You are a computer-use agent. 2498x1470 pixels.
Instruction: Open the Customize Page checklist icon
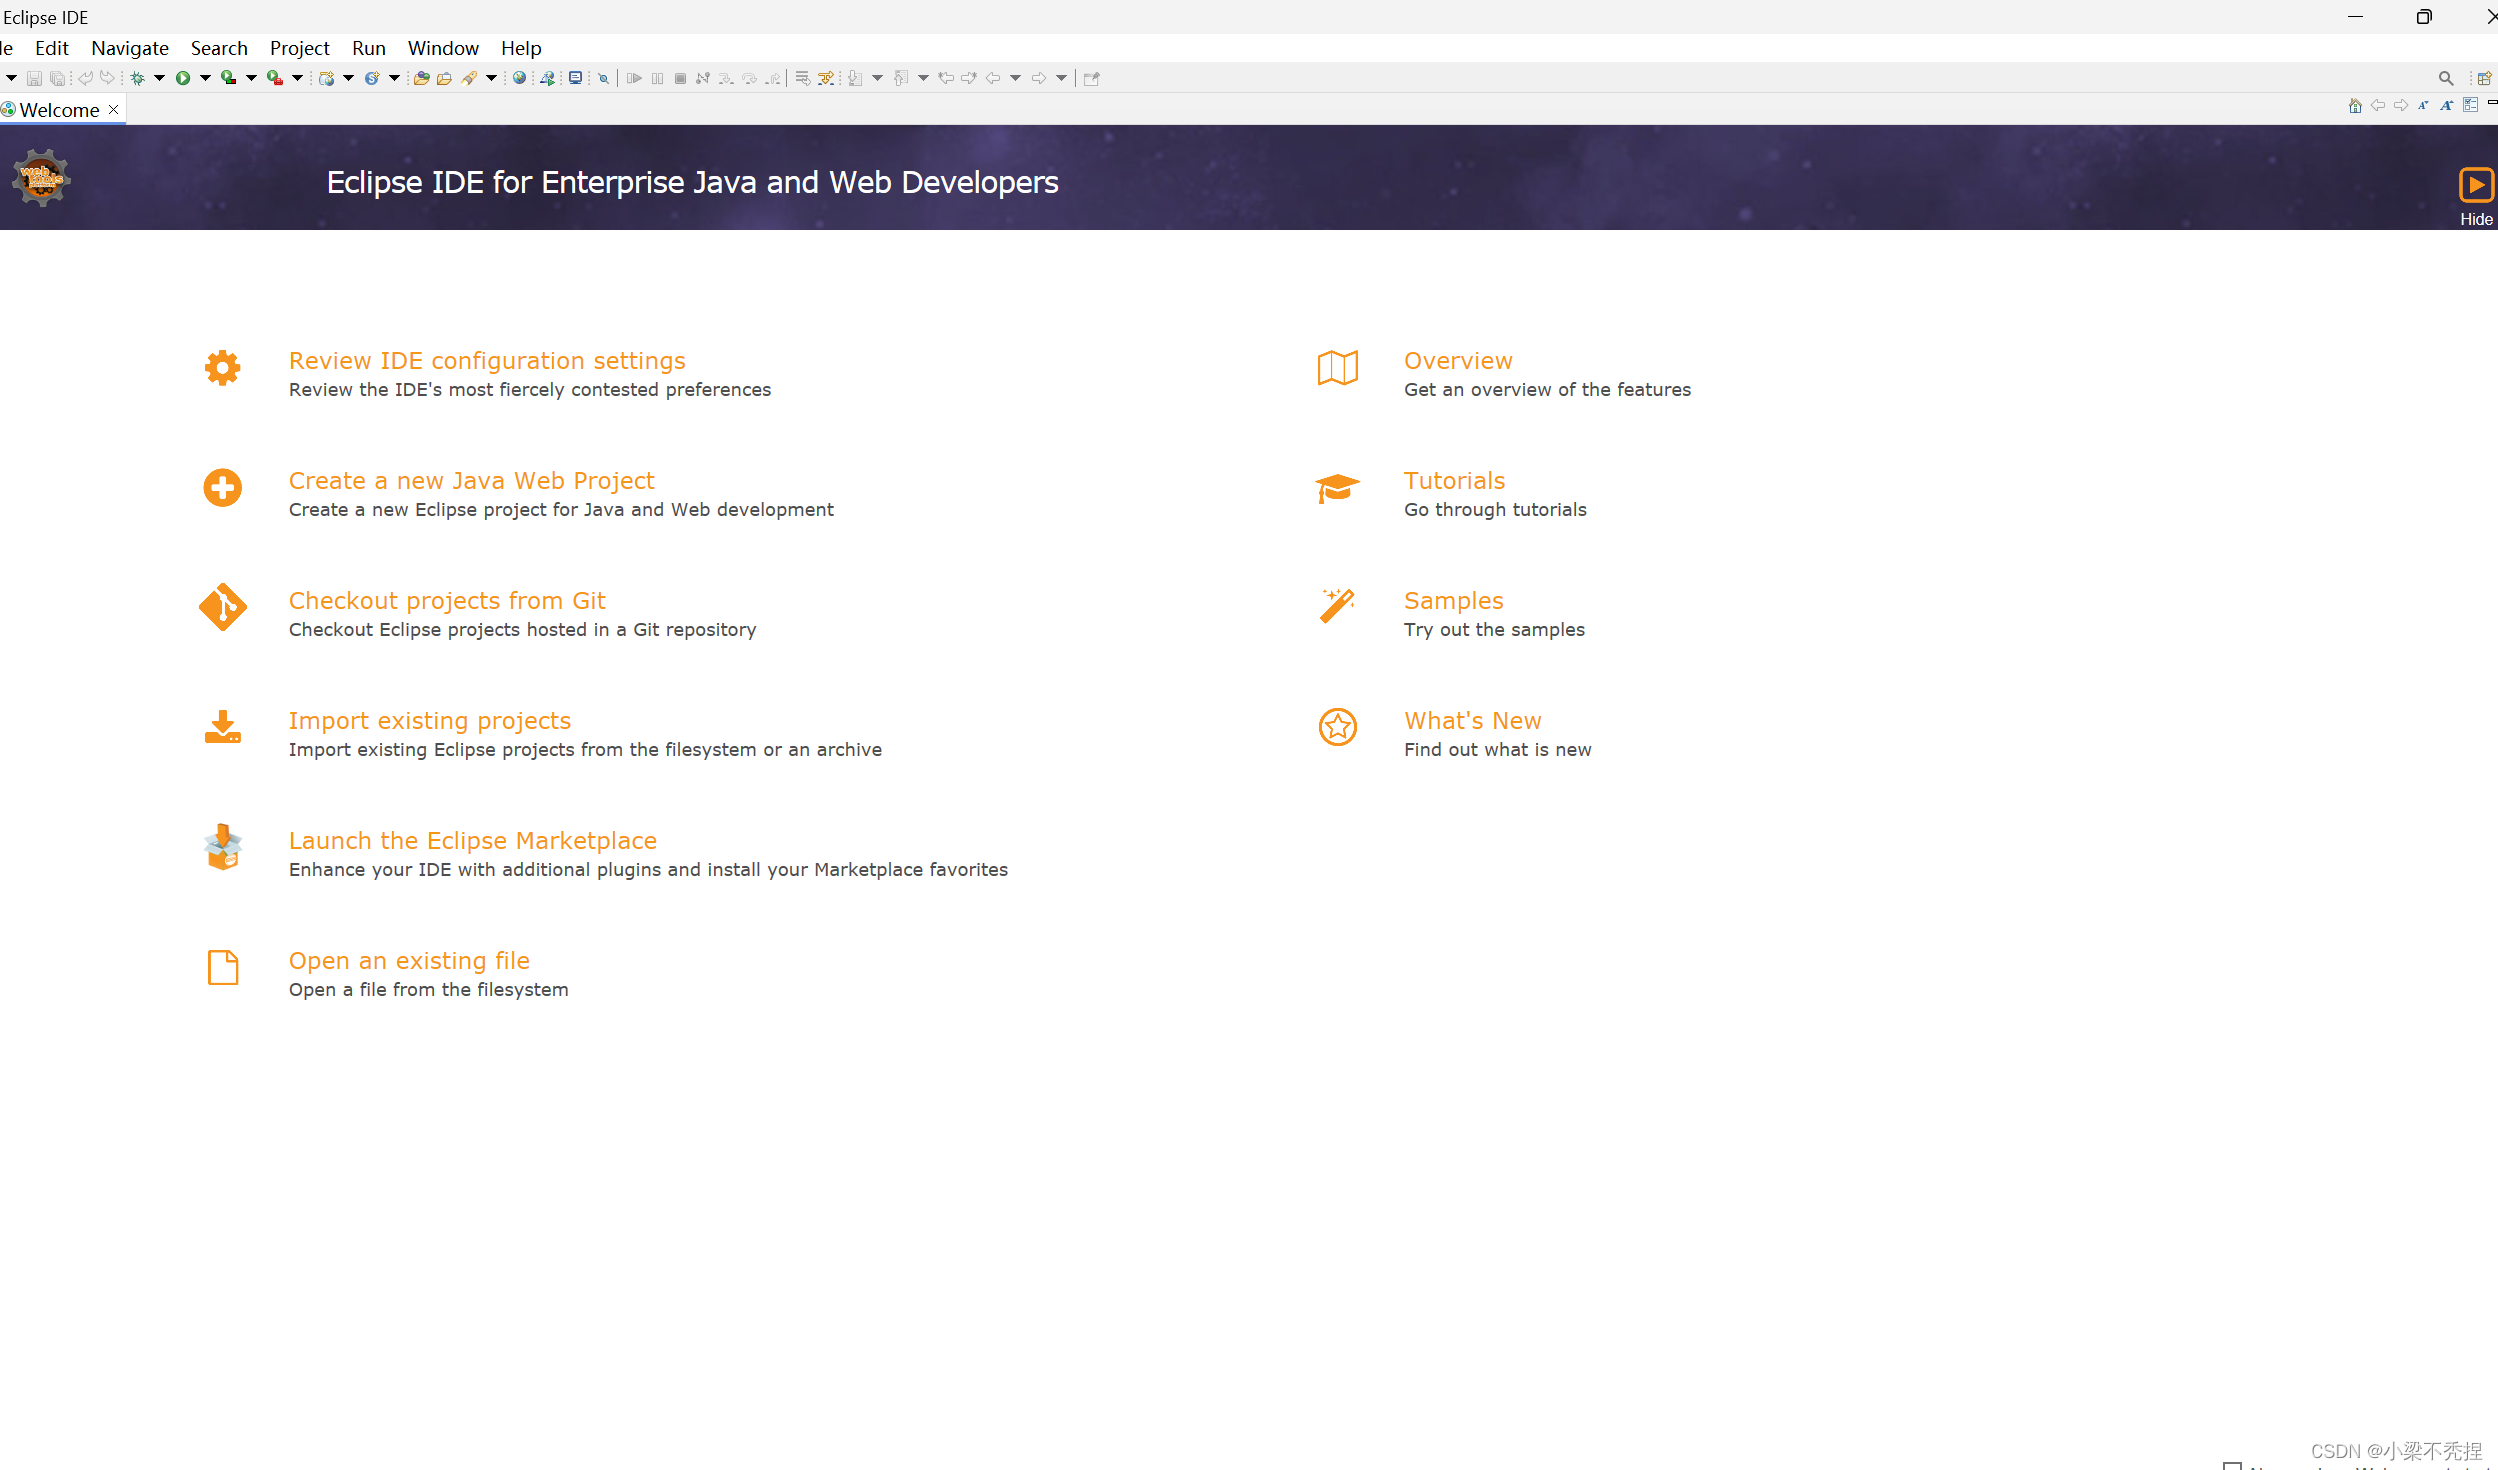coord(2470,105)
